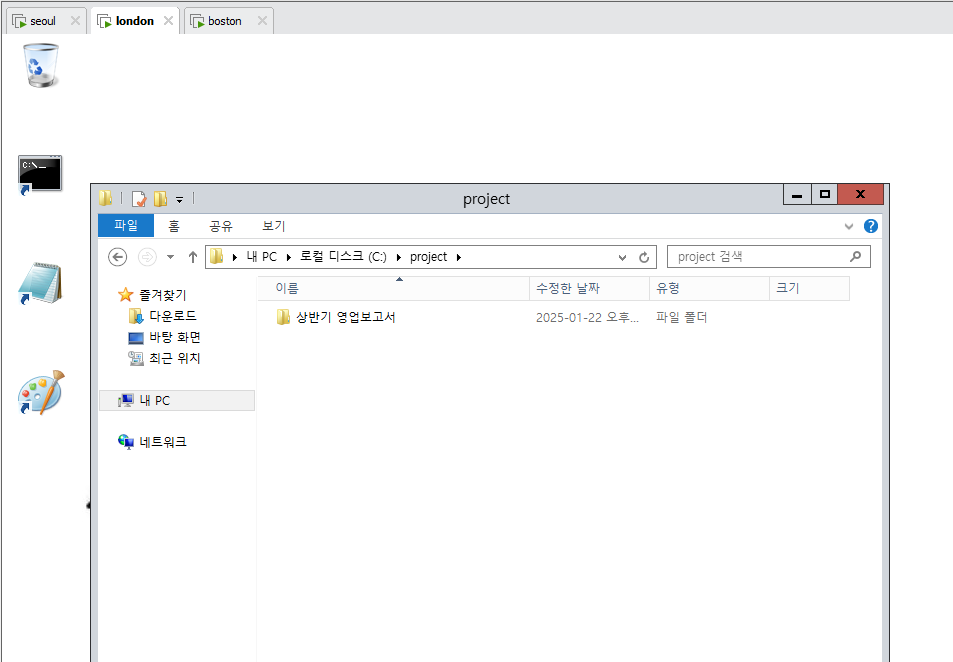Click the project 검색 search box
Screen dimensions: 953x662
(768, 257)
